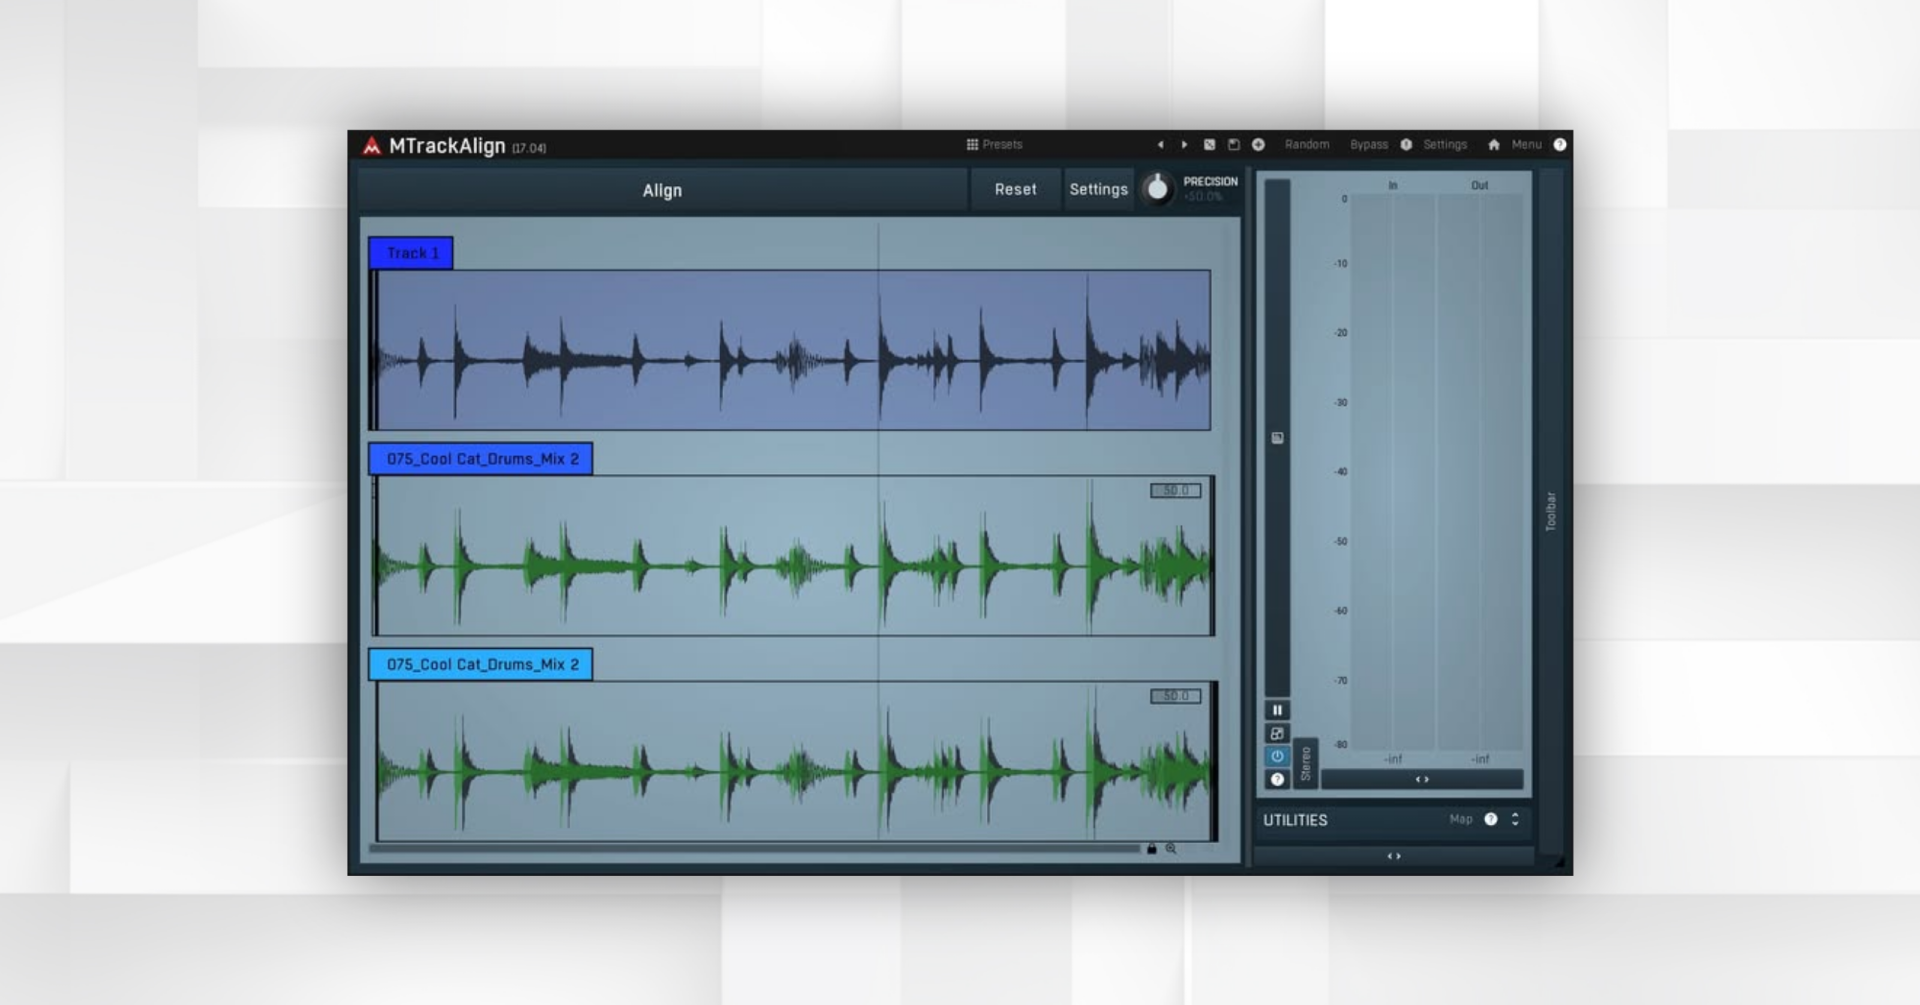Open the Menu in title bar
This screenshot has height=1005, width=1920.
point(1526,145)
